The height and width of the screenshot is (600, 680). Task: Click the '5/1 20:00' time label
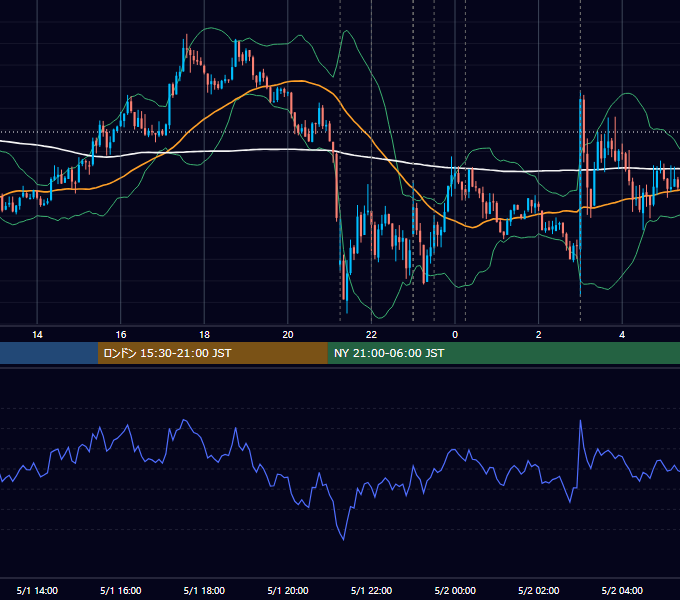288,590
